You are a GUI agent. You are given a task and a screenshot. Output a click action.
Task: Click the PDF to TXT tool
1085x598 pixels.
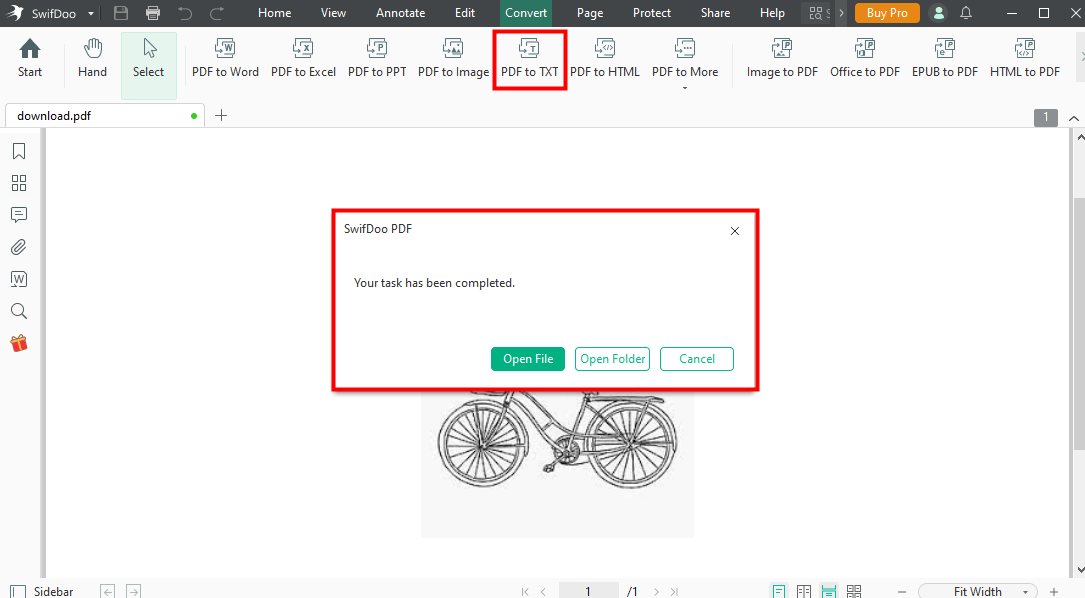529,59
